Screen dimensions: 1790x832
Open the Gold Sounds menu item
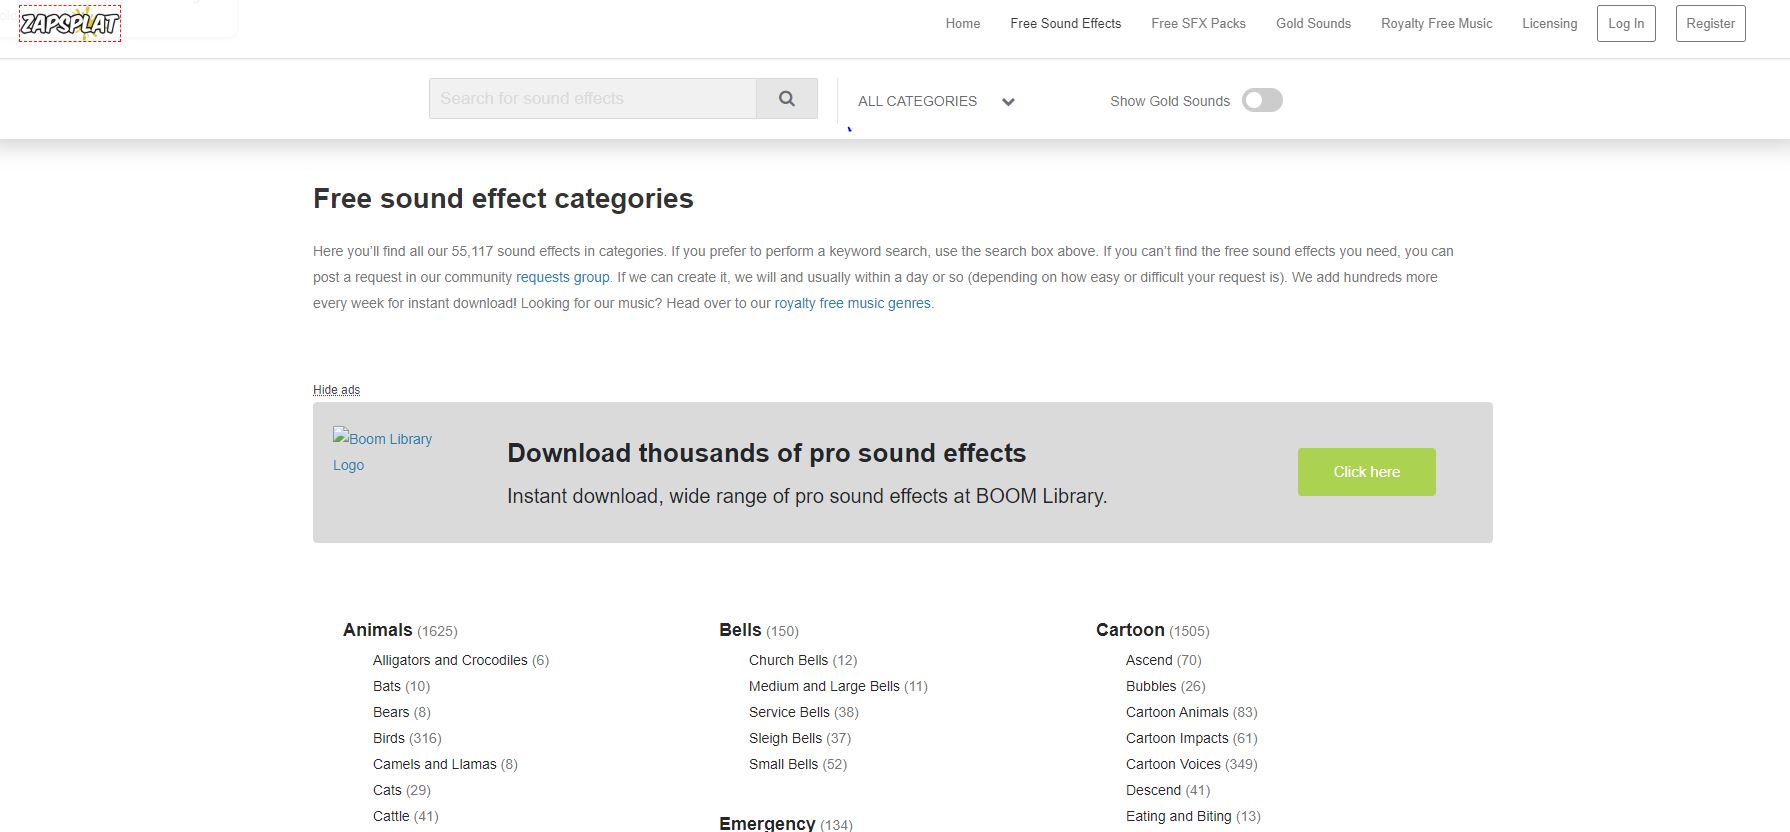(1313, 24)
